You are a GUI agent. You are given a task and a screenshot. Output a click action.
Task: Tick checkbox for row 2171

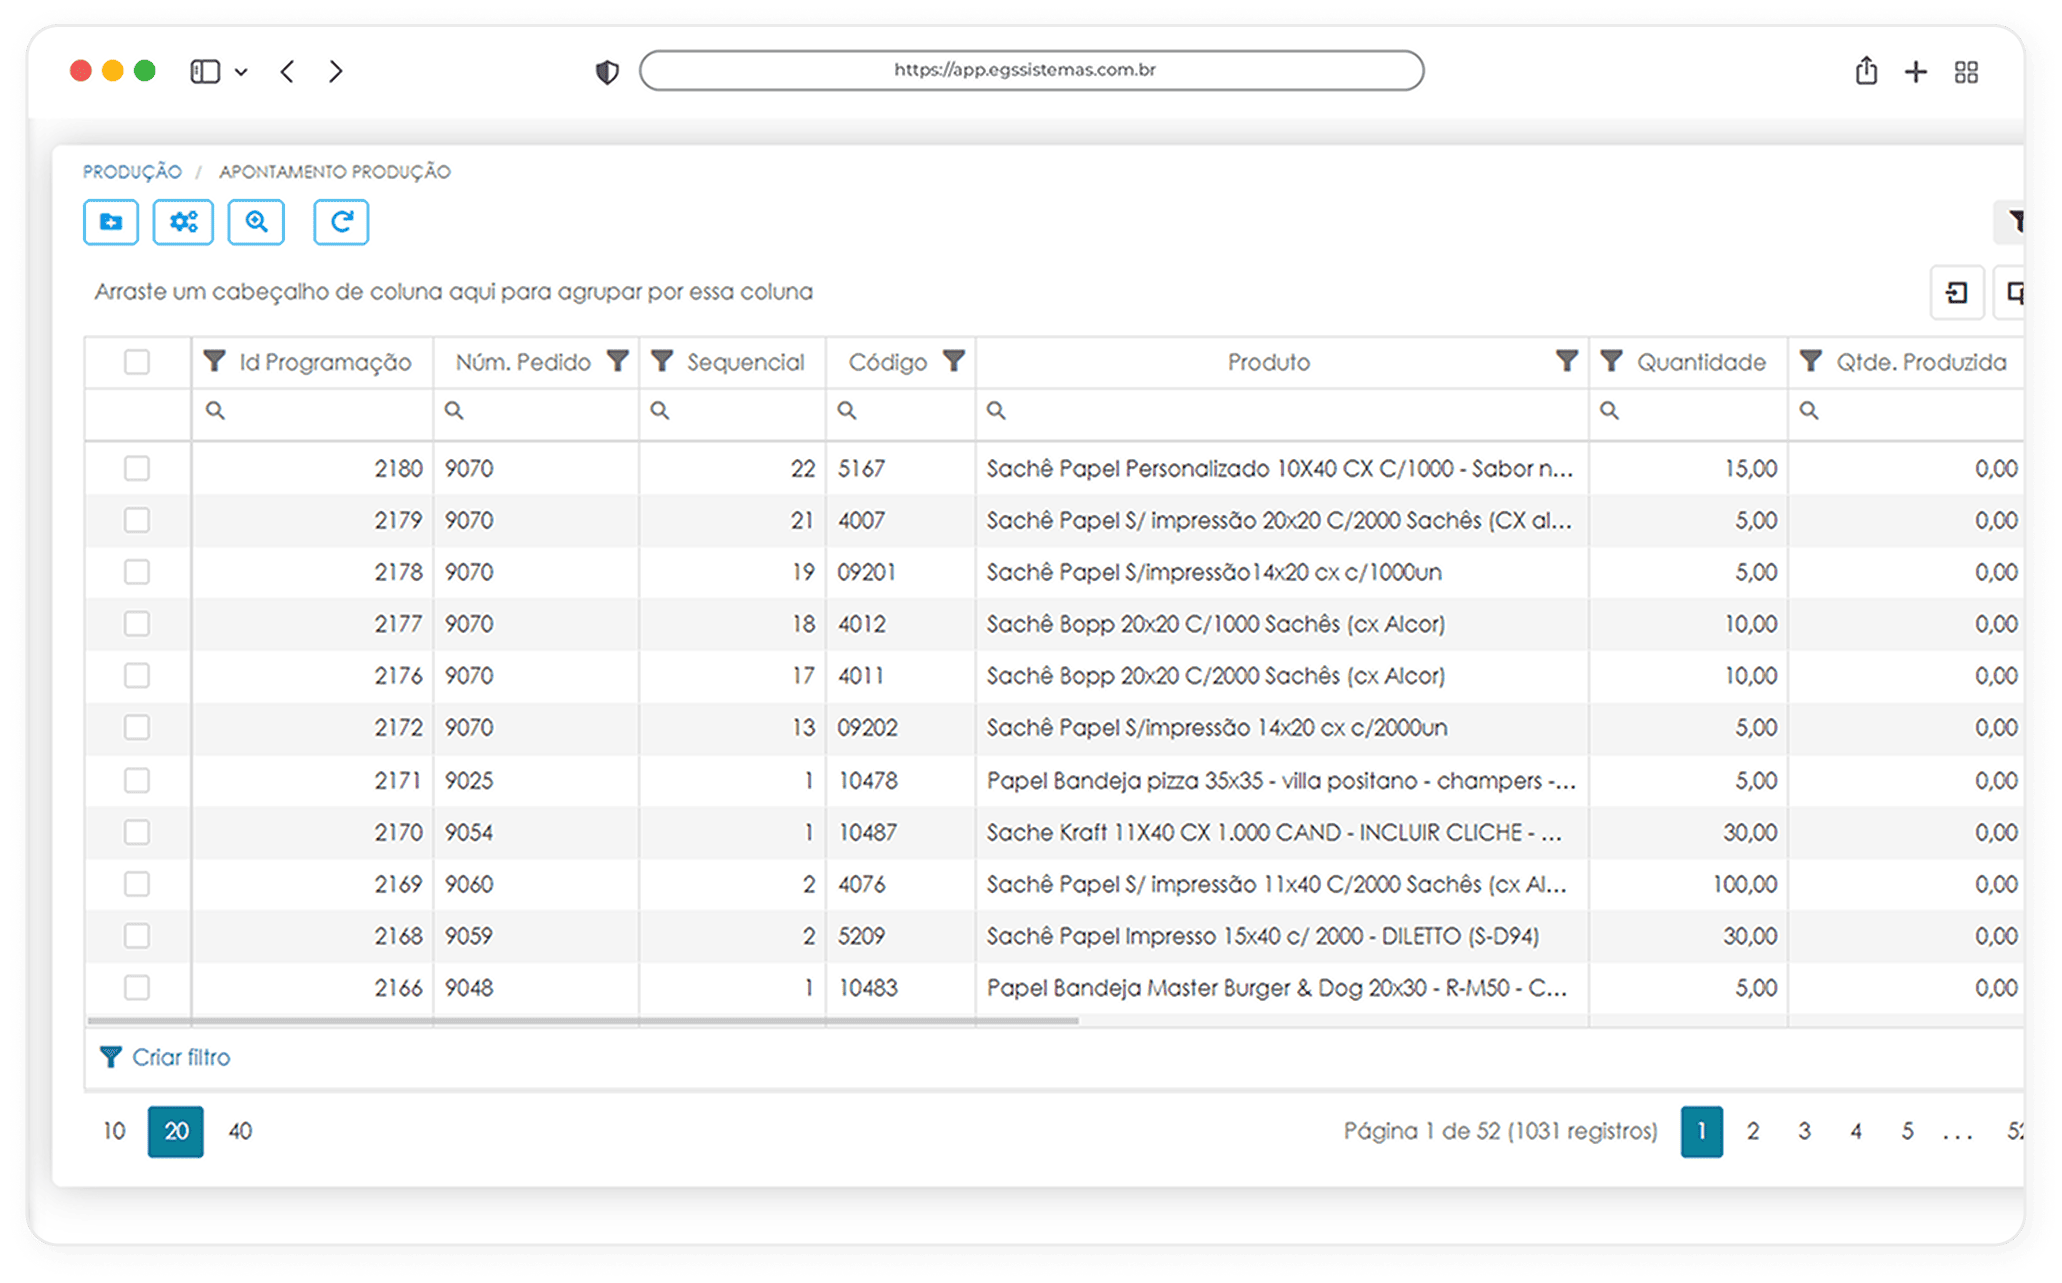(x=137, y=780)
